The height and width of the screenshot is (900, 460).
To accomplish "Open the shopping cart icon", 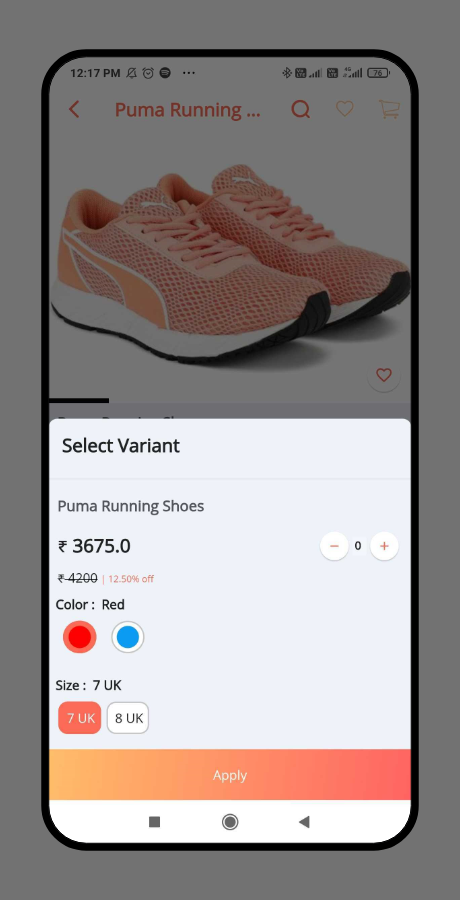I will pyautogui.click(x=389, y=109).
